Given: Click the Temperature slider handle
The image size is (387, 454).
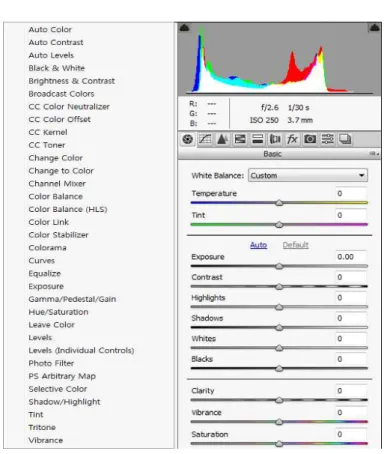Looking at the screenshot, I should point(279,203).
